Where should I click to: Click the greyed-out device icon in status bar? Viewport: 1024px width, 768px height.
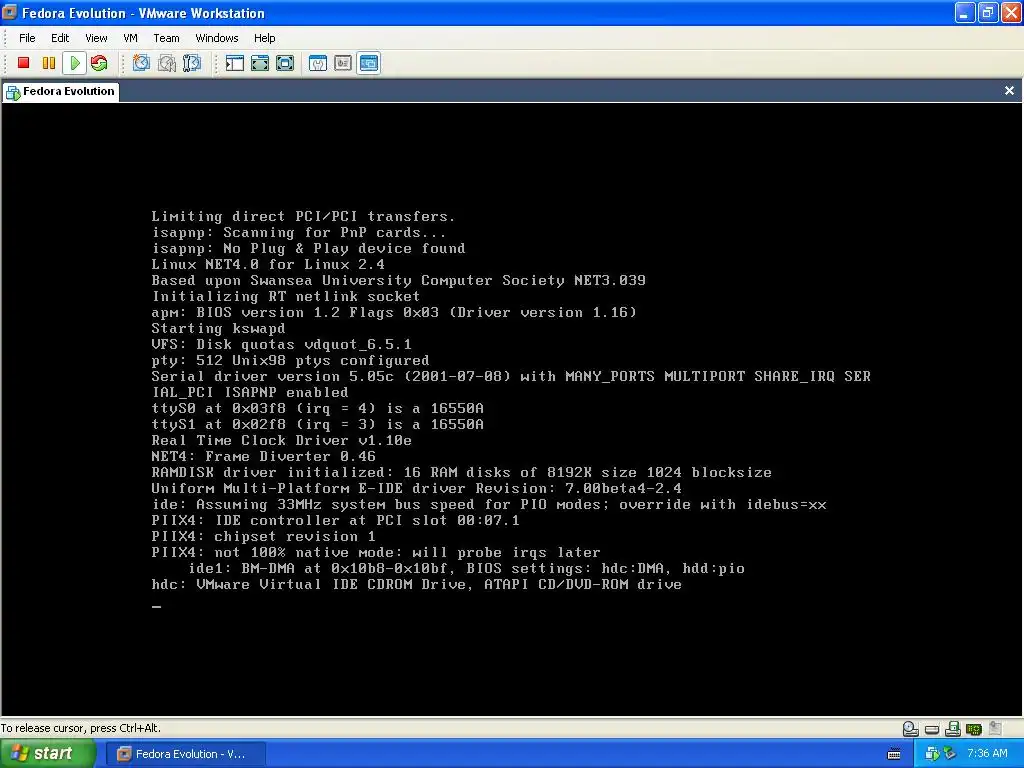[x=995, y=728]
